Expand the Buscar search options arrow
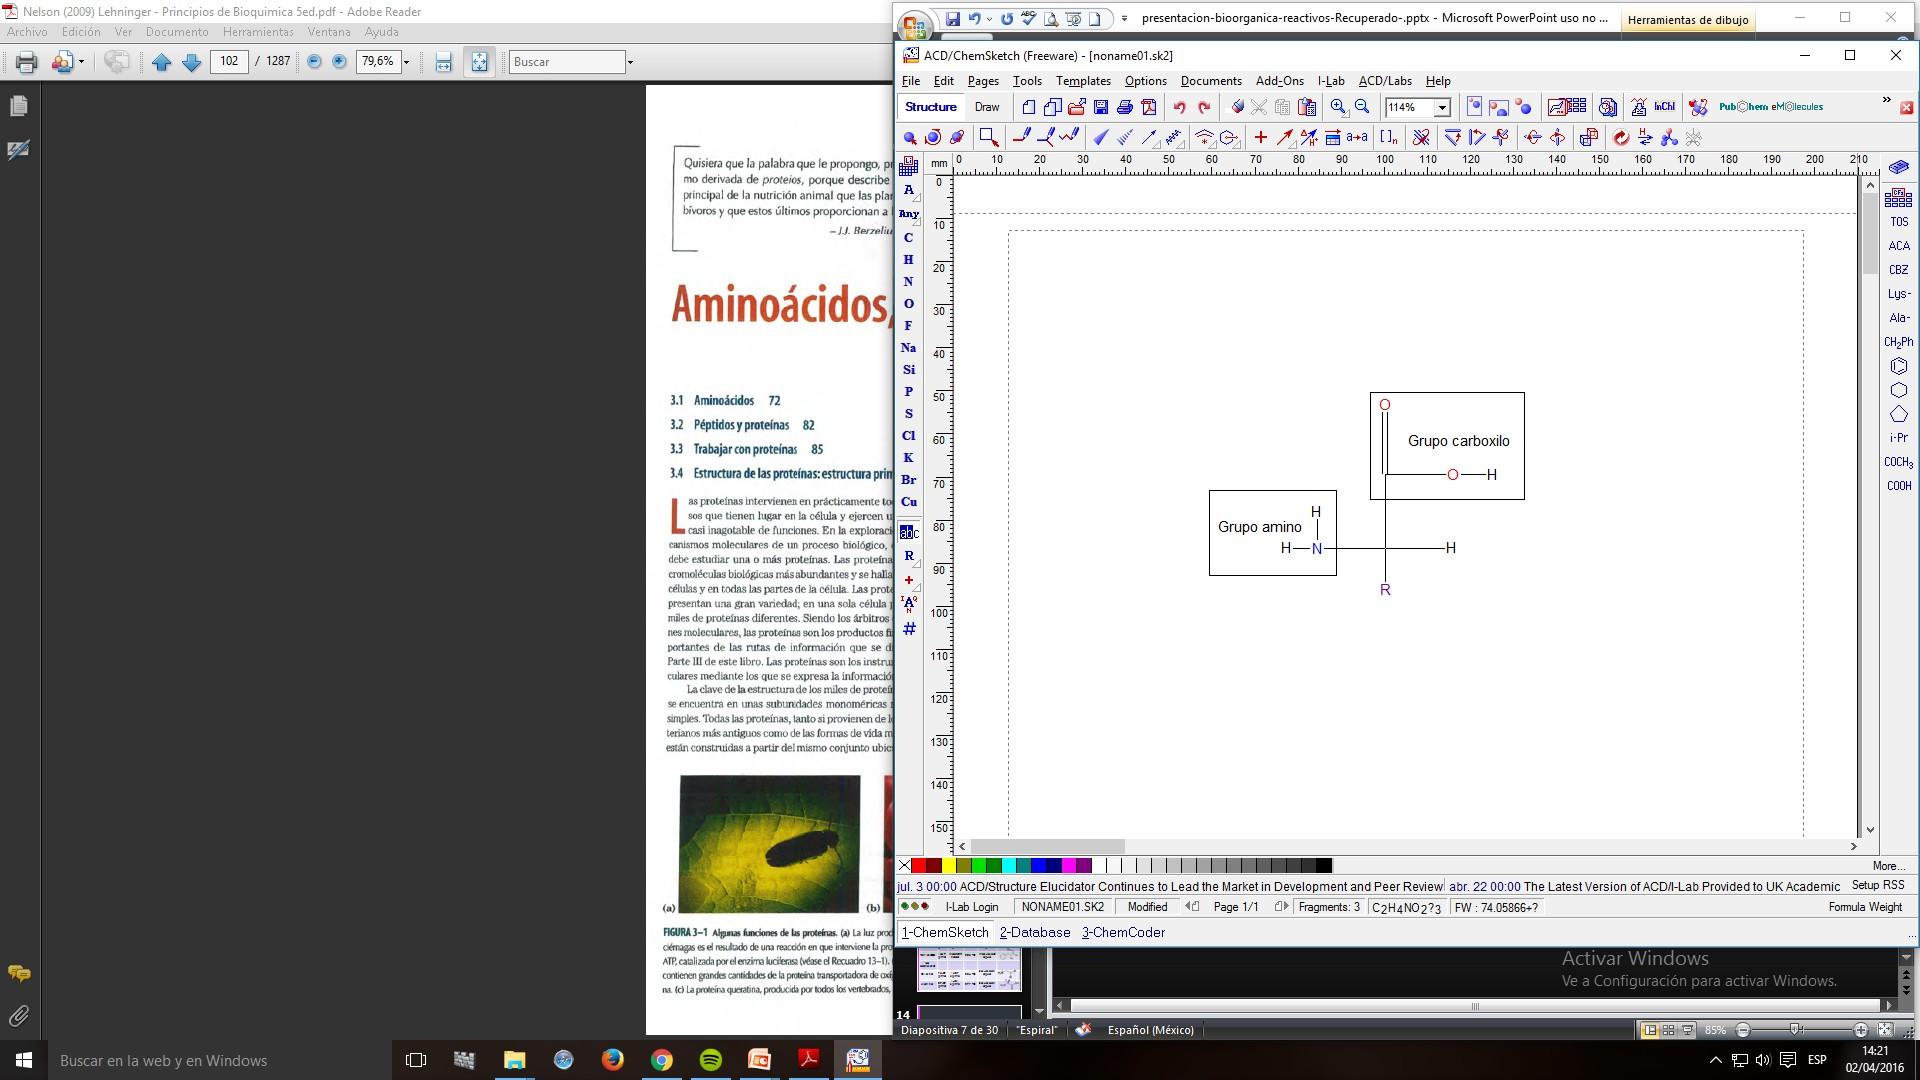Screen dimensions: 1920x1080 coord(630,62)
